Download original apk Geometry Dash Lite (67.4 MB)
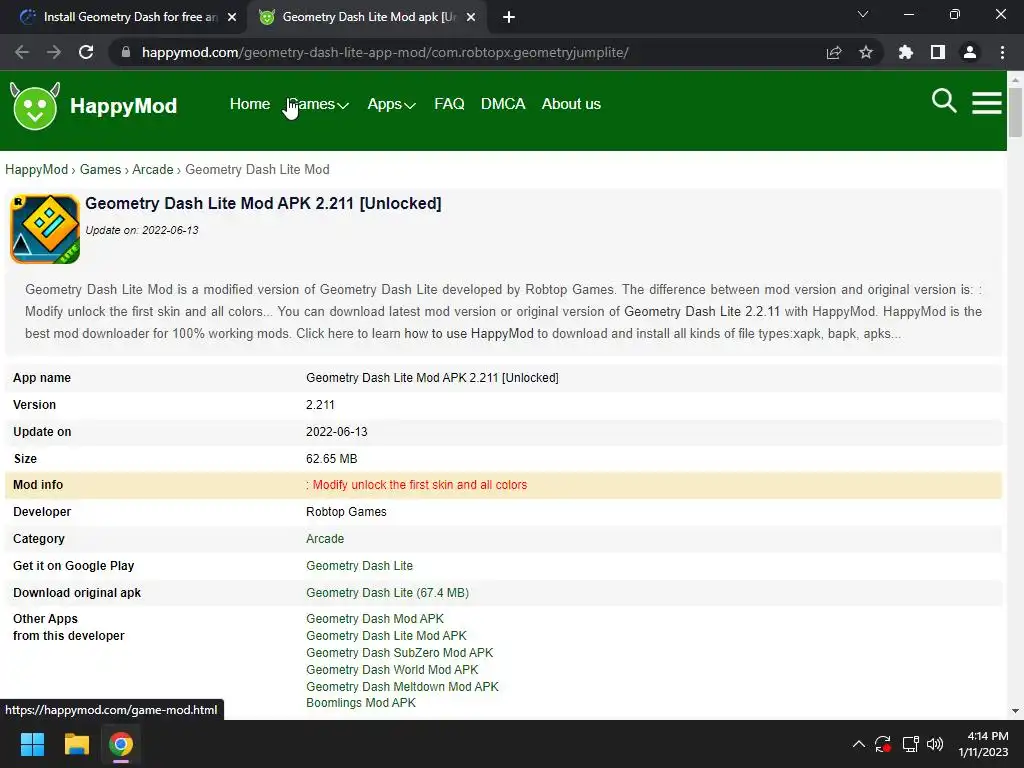Viewport: 1024px width, 768px height. (x=387, y=592)
